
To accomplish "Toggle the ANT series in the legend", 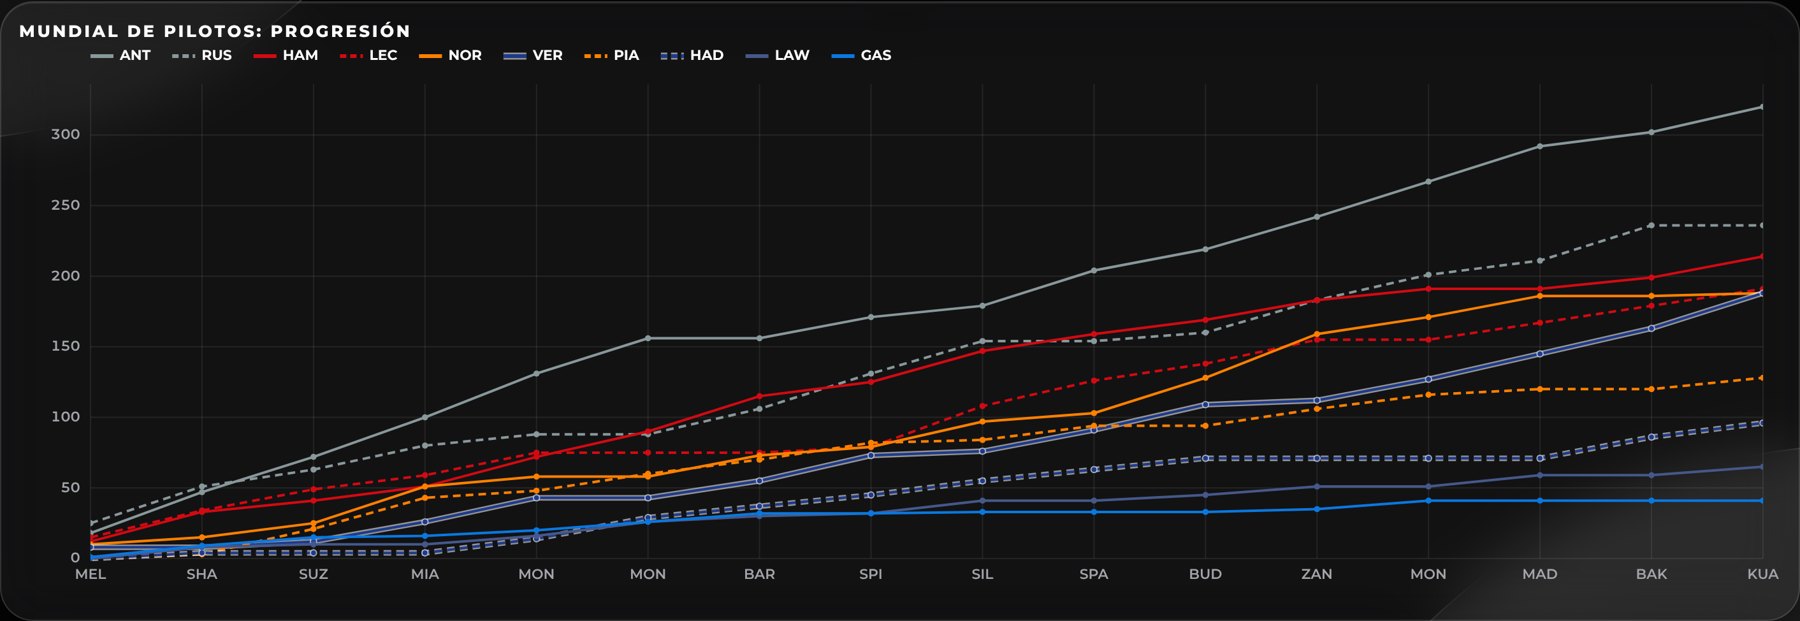I will [x=121, y=56].
